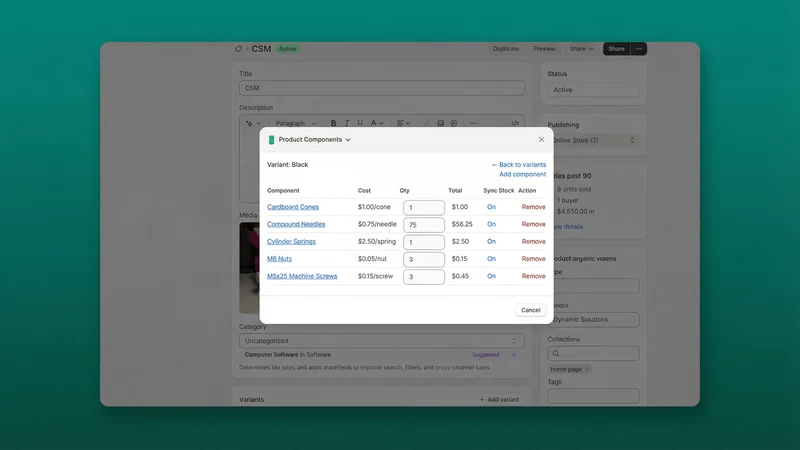Toggle Sync Stock for Cardboard Cones

491,207
